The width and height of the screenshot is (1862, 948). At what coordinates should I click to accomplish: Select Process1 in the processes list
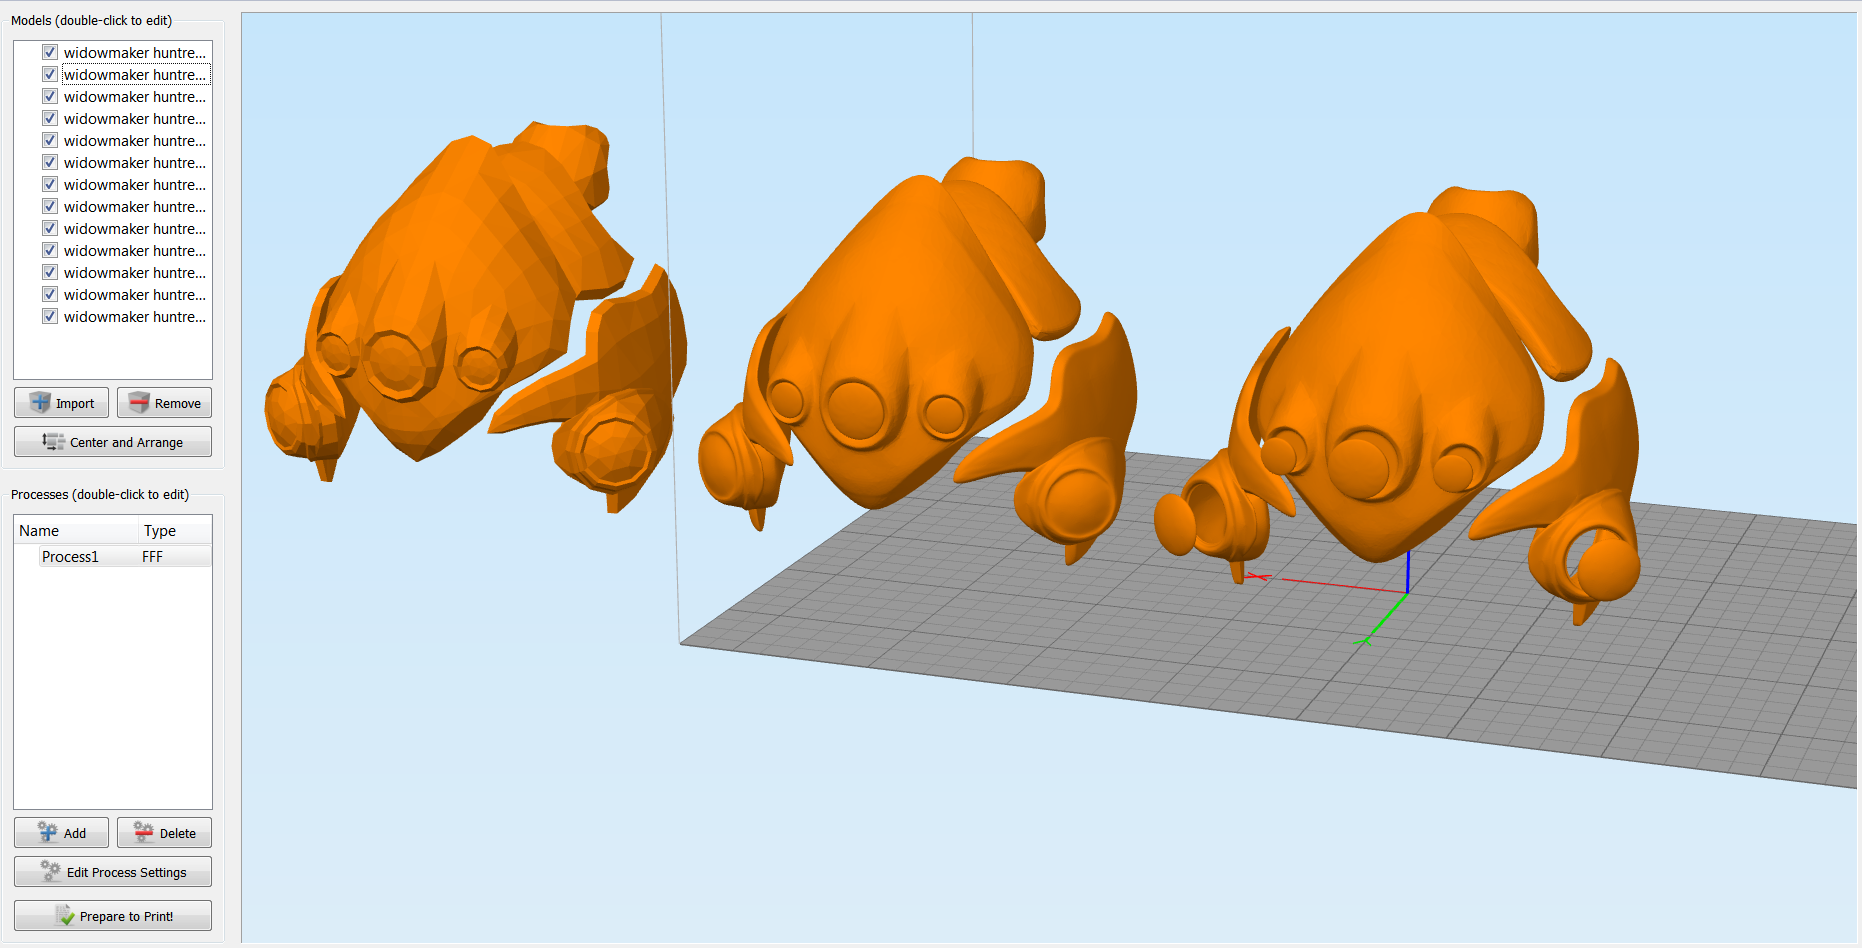(x=70, y=557)
